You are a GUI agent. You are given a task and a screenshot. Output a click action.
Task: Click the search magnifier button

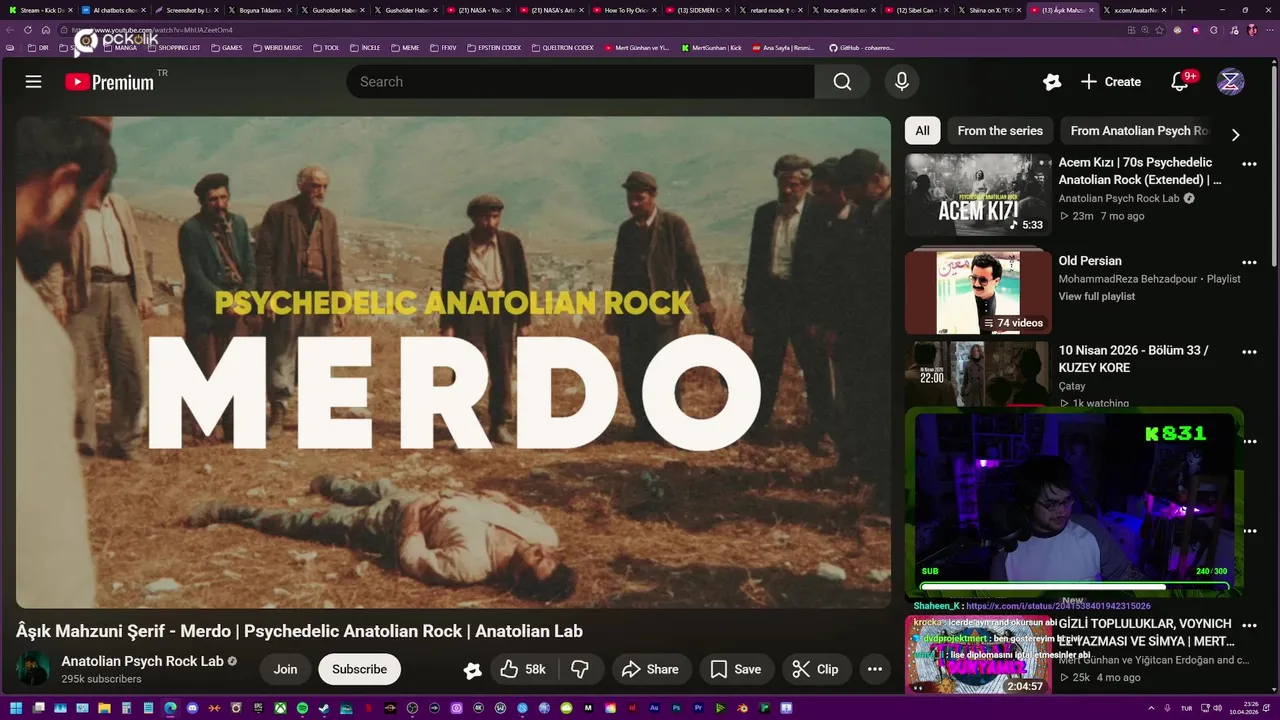842,82
